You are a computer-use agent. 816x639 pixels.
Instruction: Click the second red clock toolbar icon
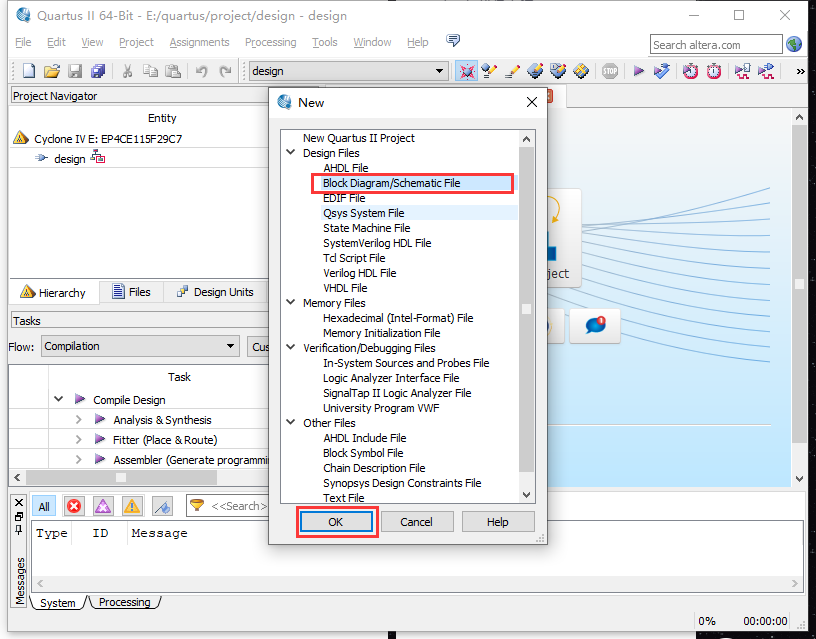click(x=714, y=71)
